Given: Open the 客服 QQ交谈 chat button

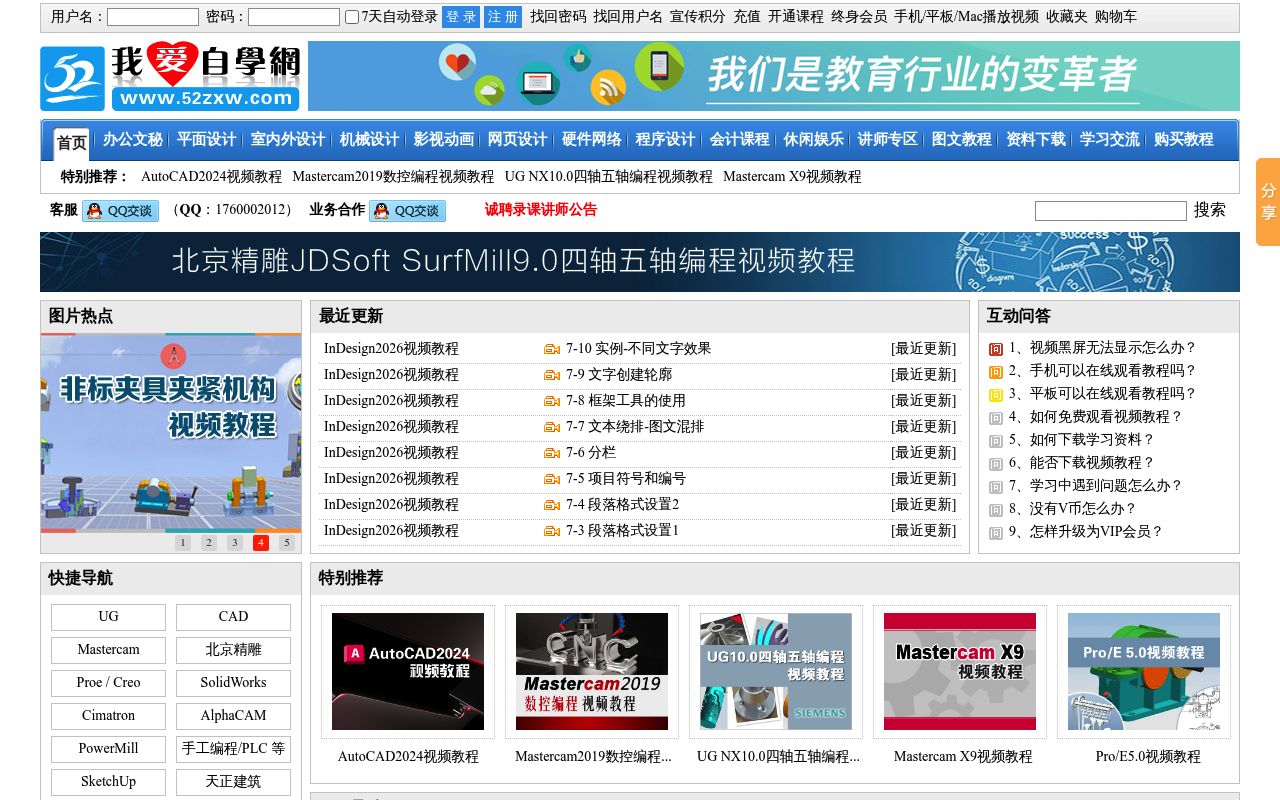Looking at the screenshot, I should [x=120, y=211].
